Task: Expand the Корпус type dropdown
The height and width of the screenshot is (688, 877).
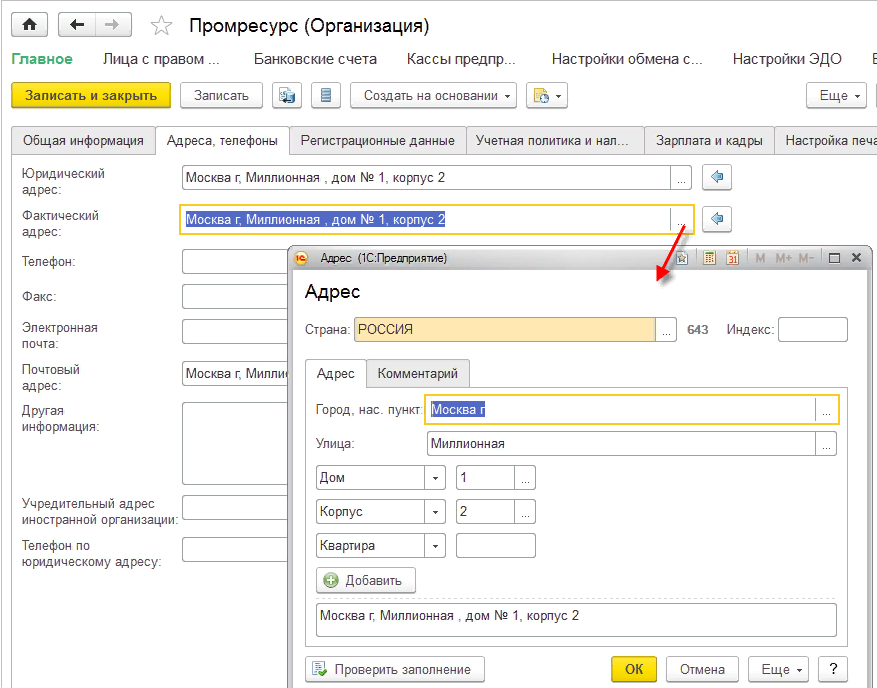Action: [x=436, y=512]
